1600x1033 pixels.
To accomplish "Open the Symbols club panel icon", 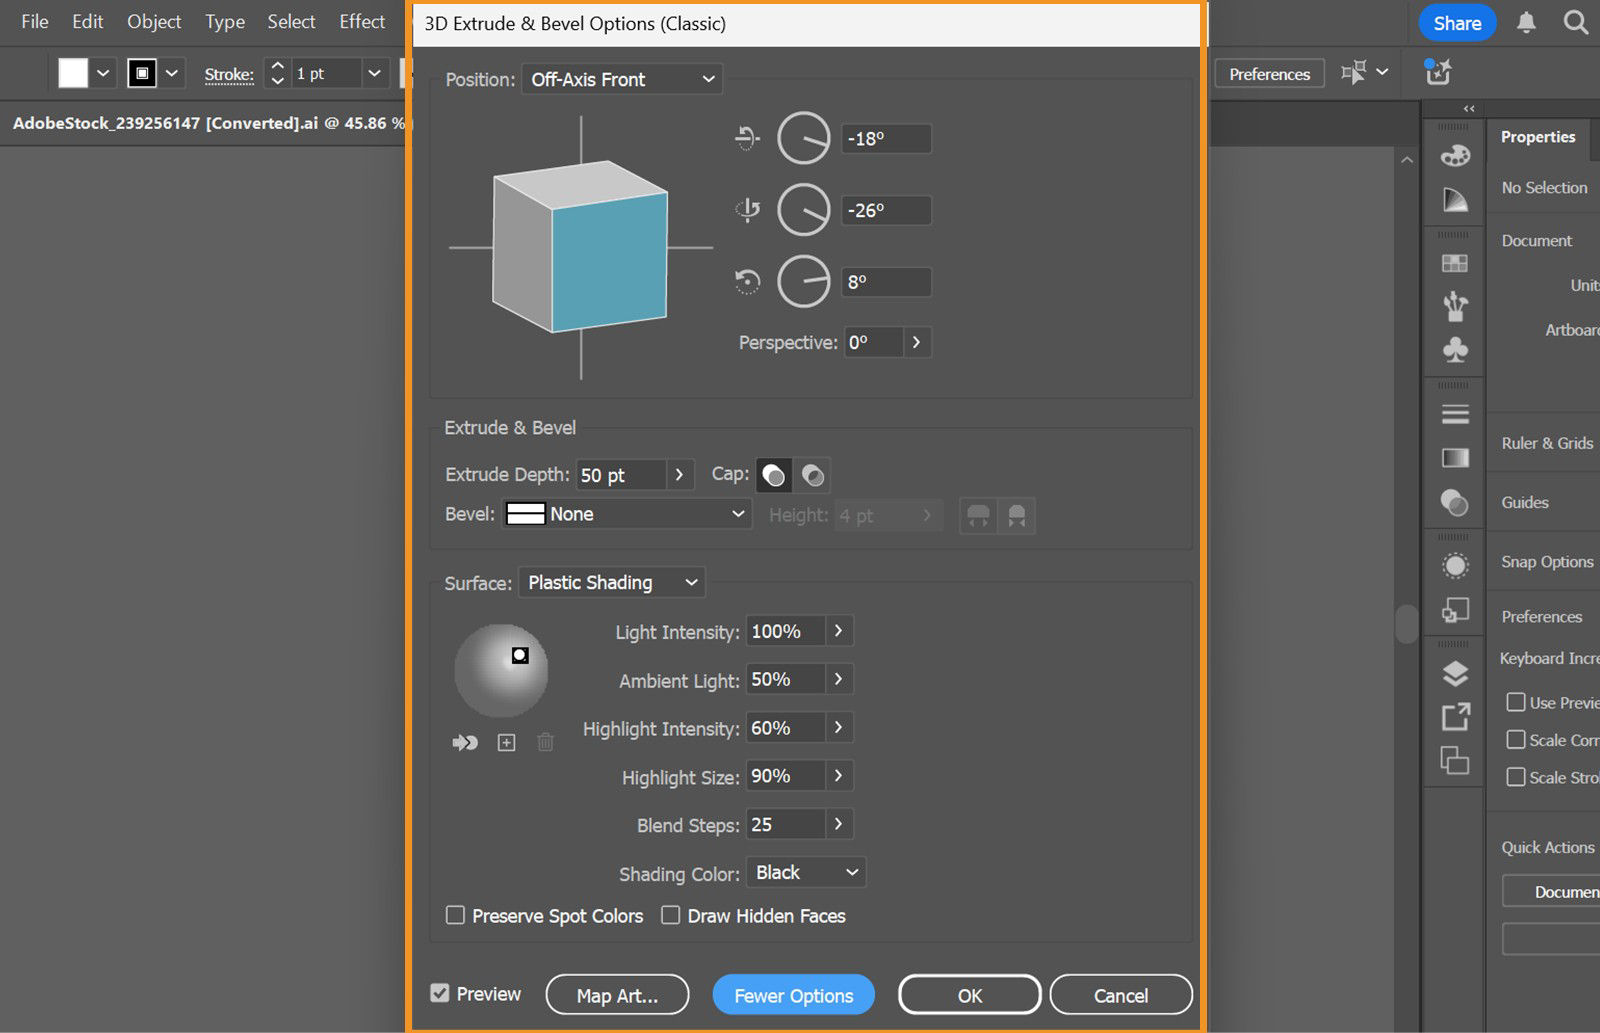I will (1455, 350).
